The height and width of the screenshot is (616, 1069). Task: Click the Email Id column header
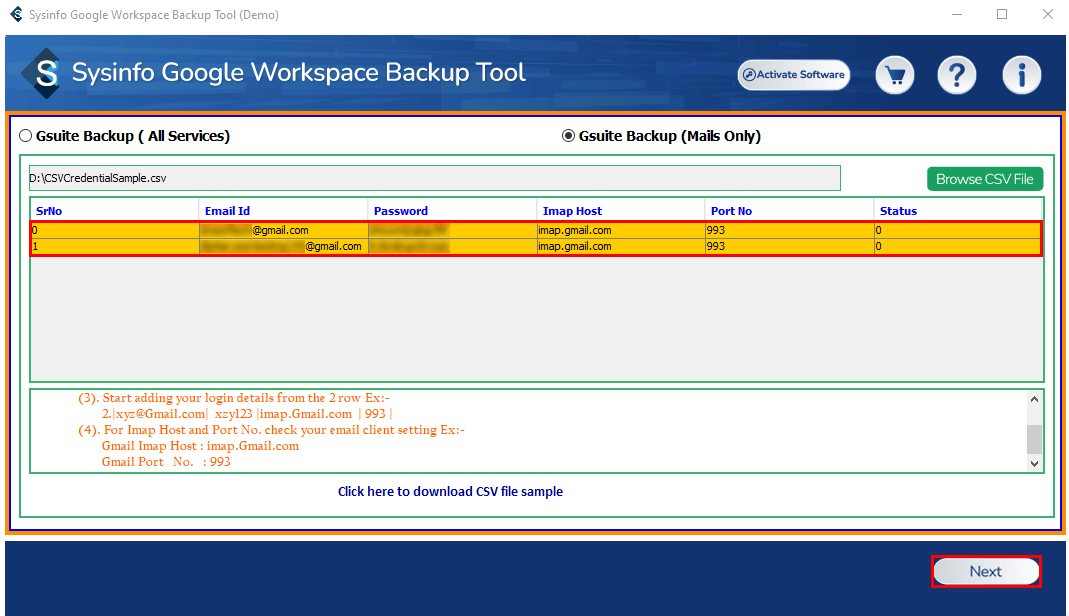227,211
